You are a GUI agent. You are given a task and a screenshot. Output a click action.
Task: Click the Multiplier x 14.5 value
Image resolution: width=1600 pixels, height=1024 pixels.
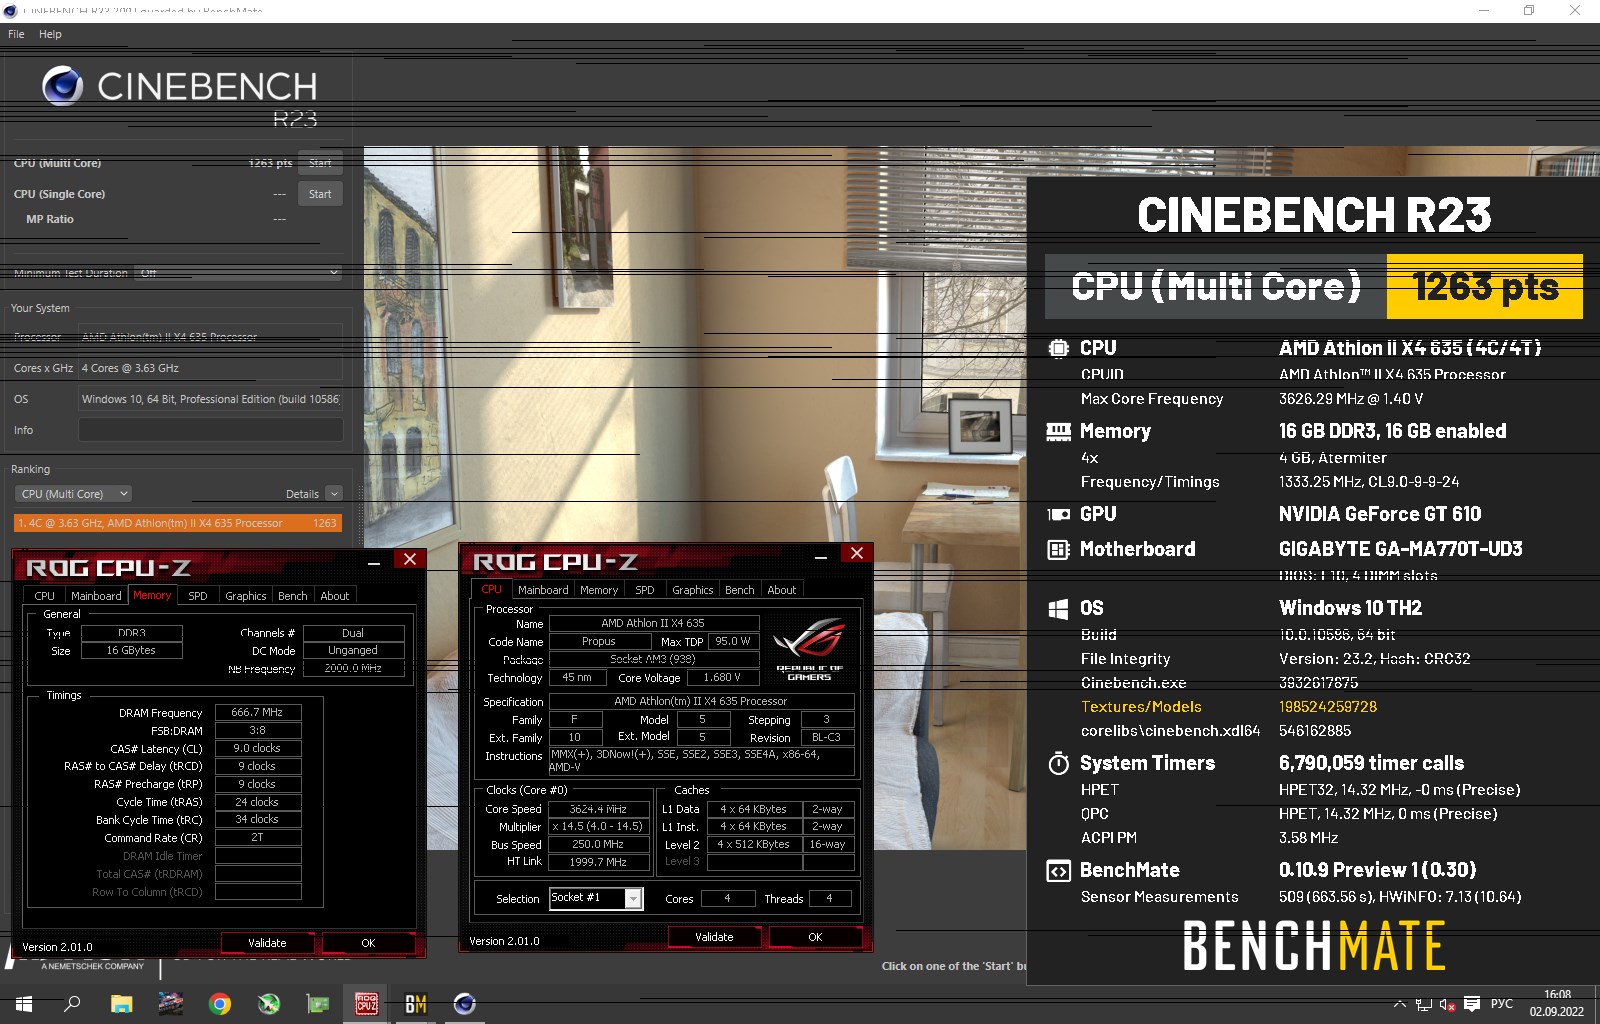tap(598, 826)
